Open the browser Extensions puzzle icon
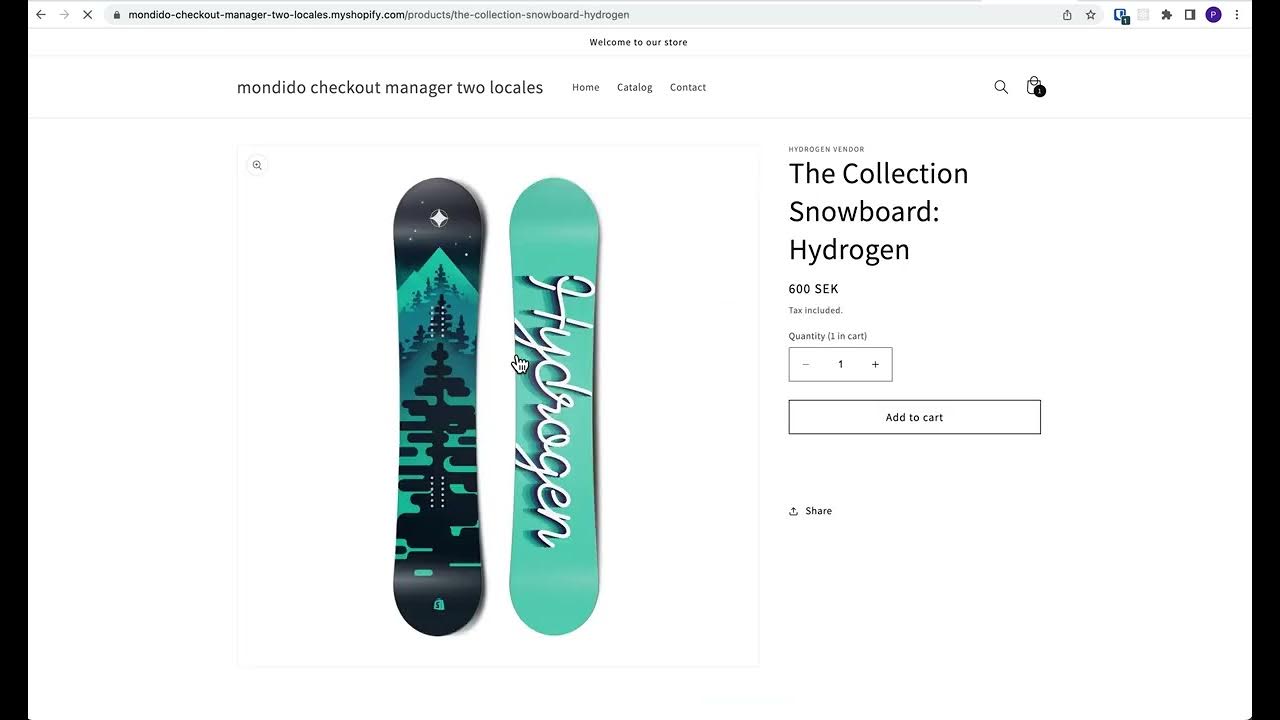Screen dimensions: 1280x720 tap(1166, 15)
